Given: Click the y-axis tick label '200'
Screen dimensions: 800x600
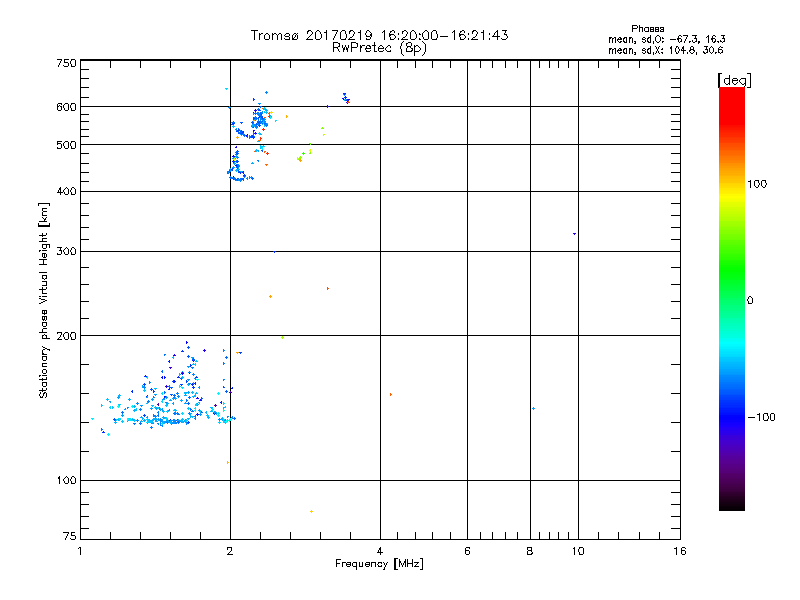Looking at the screenshot, I should click(66, 336).
